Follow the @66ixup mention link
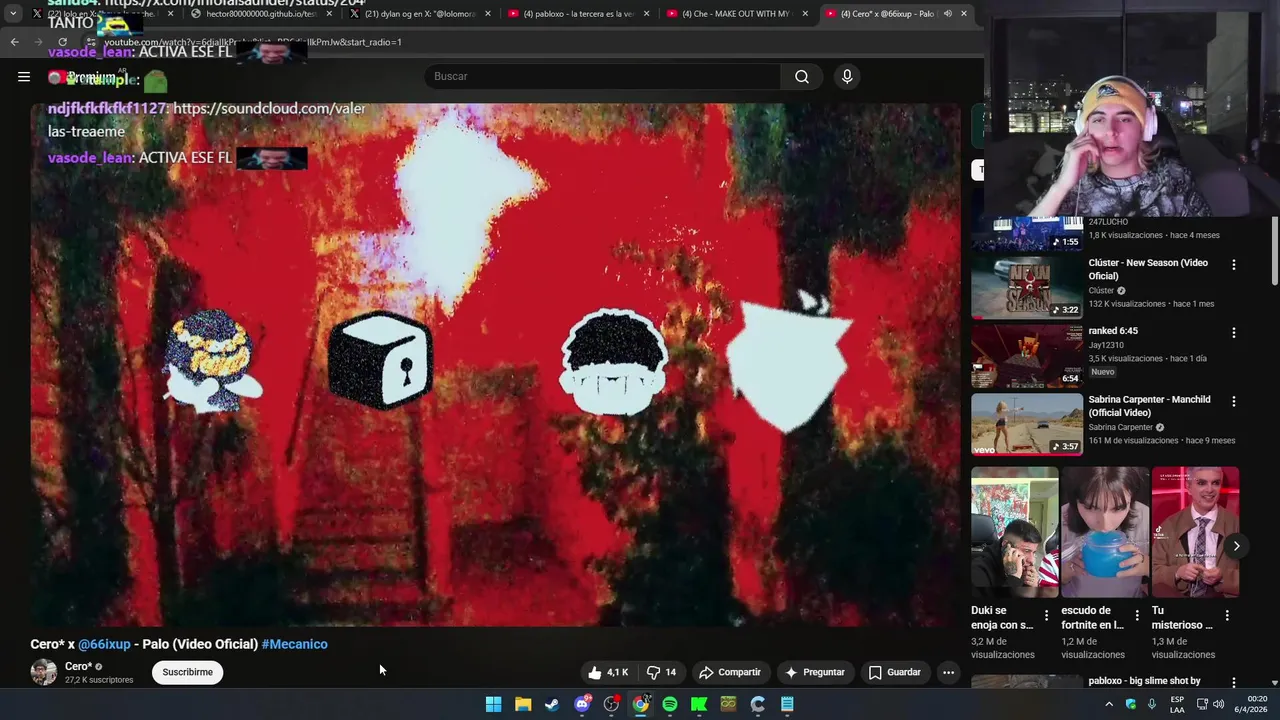Screen dimensions: 1280x720 (x=104, y=644)
